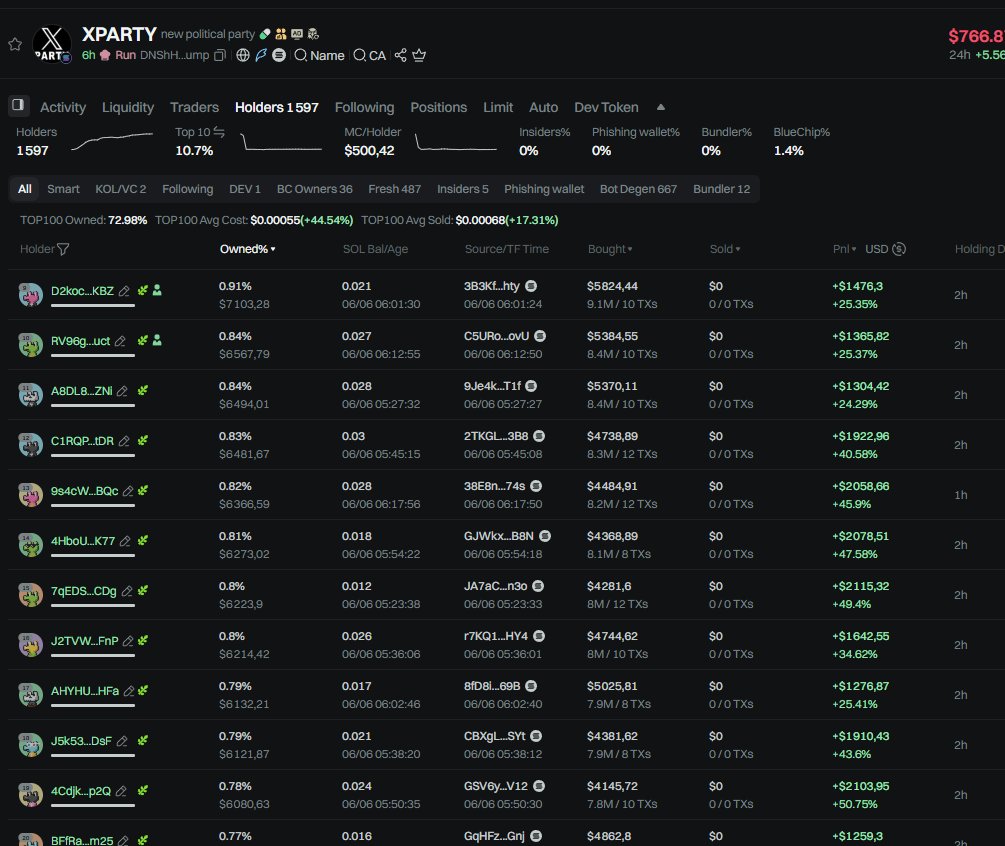
Task: Star XPARTY as a favorite token
Action: pyautogui.click(x=15, y=44)
